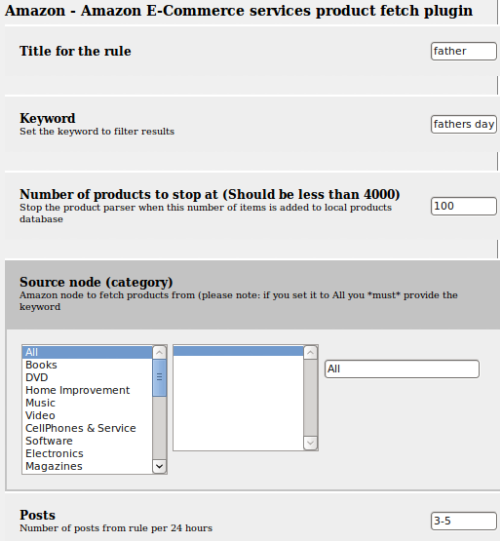This screenshot has width=500, height=541.
Task: Select All in the category list
Action: (87, 352)
